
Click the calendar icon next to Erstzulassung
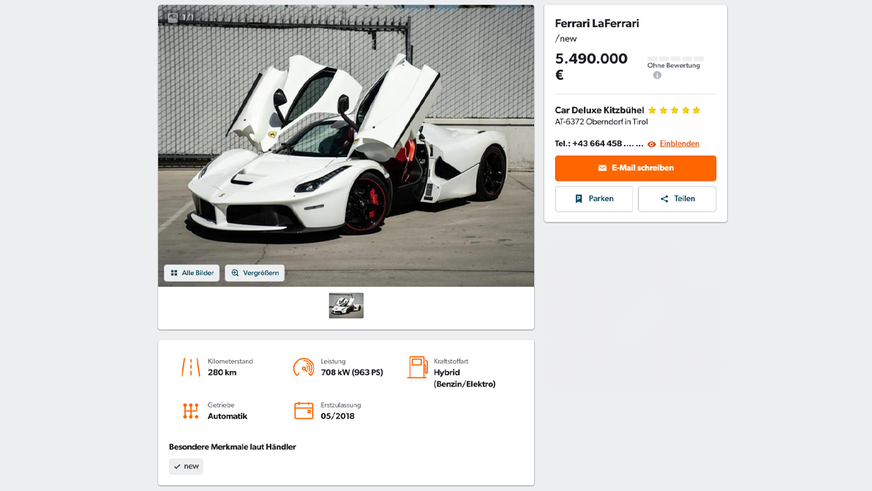pyautogui.click(x=304, y=410)
